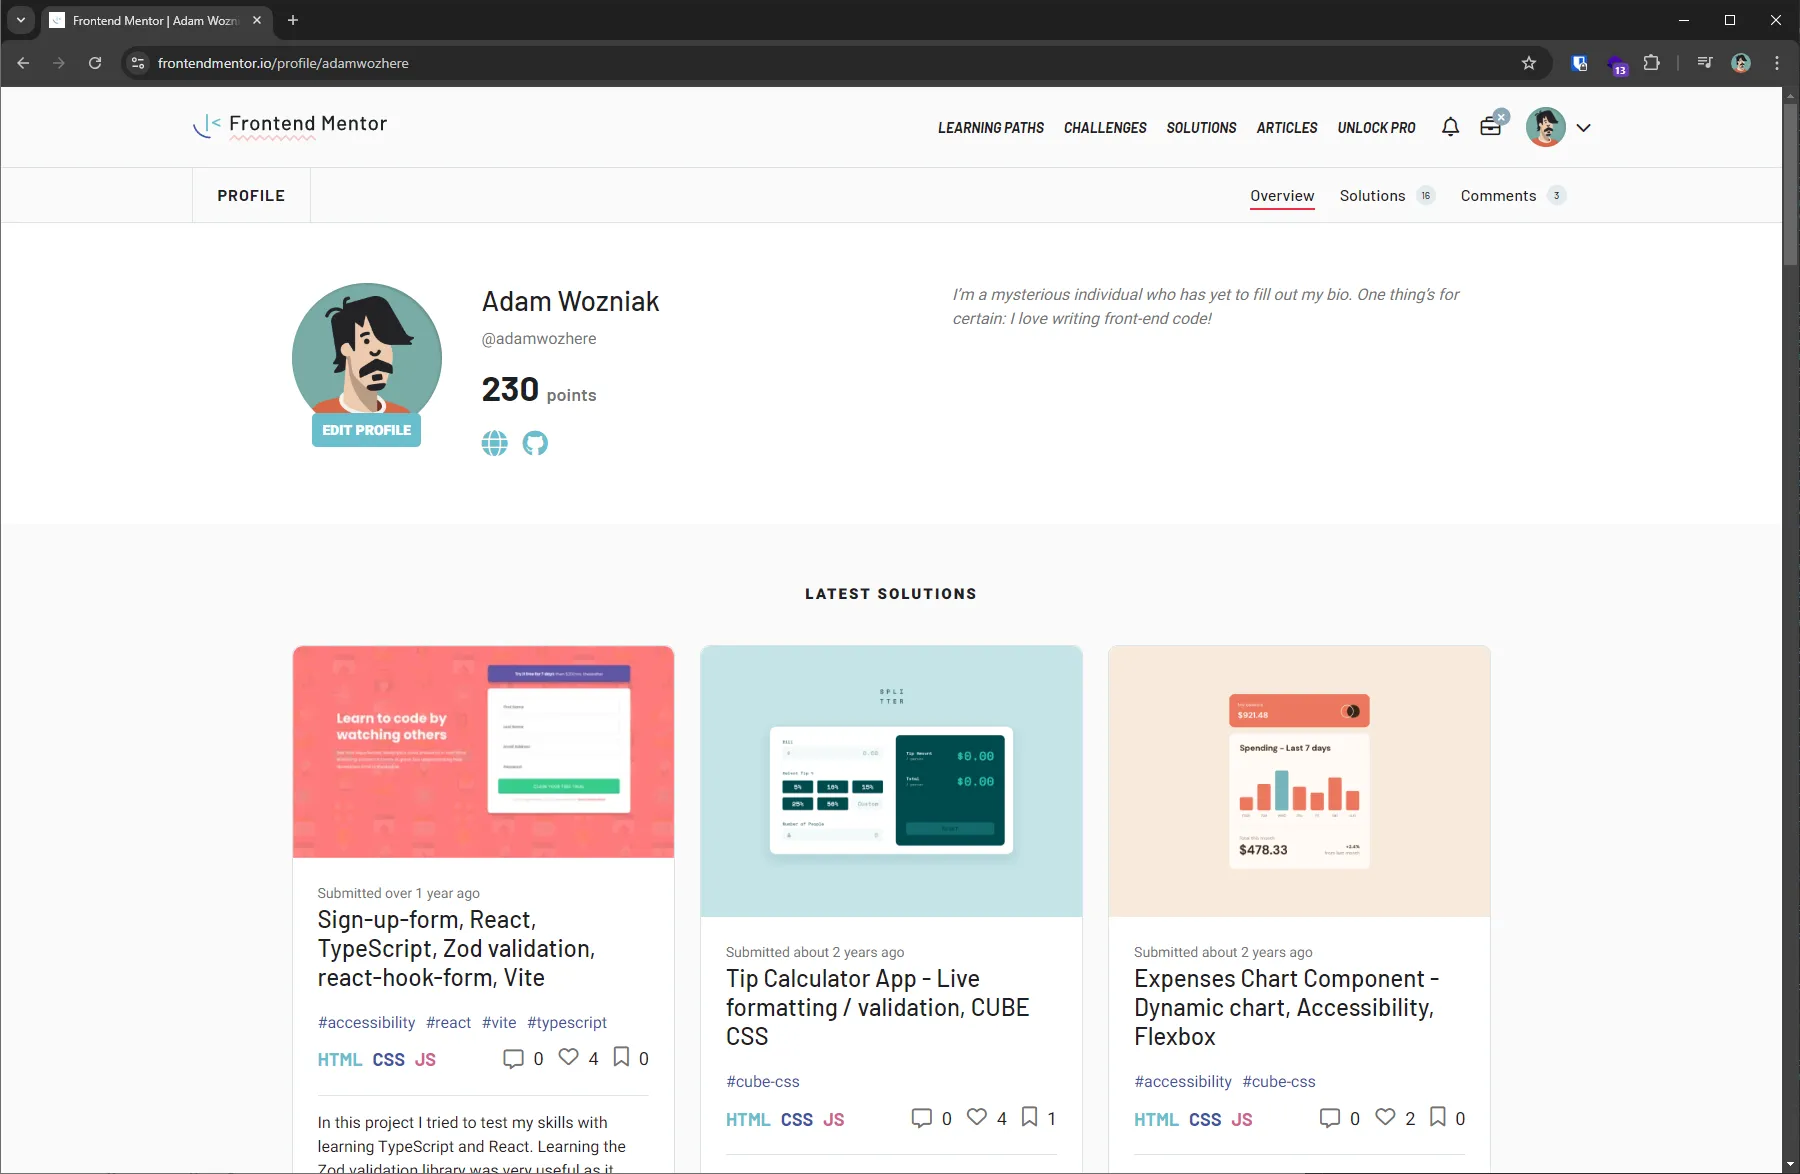This screenshot has height=1174, width=1800.
Task: Bookmark the Expenses Chart Component solution
Action: point(1437,1117)
